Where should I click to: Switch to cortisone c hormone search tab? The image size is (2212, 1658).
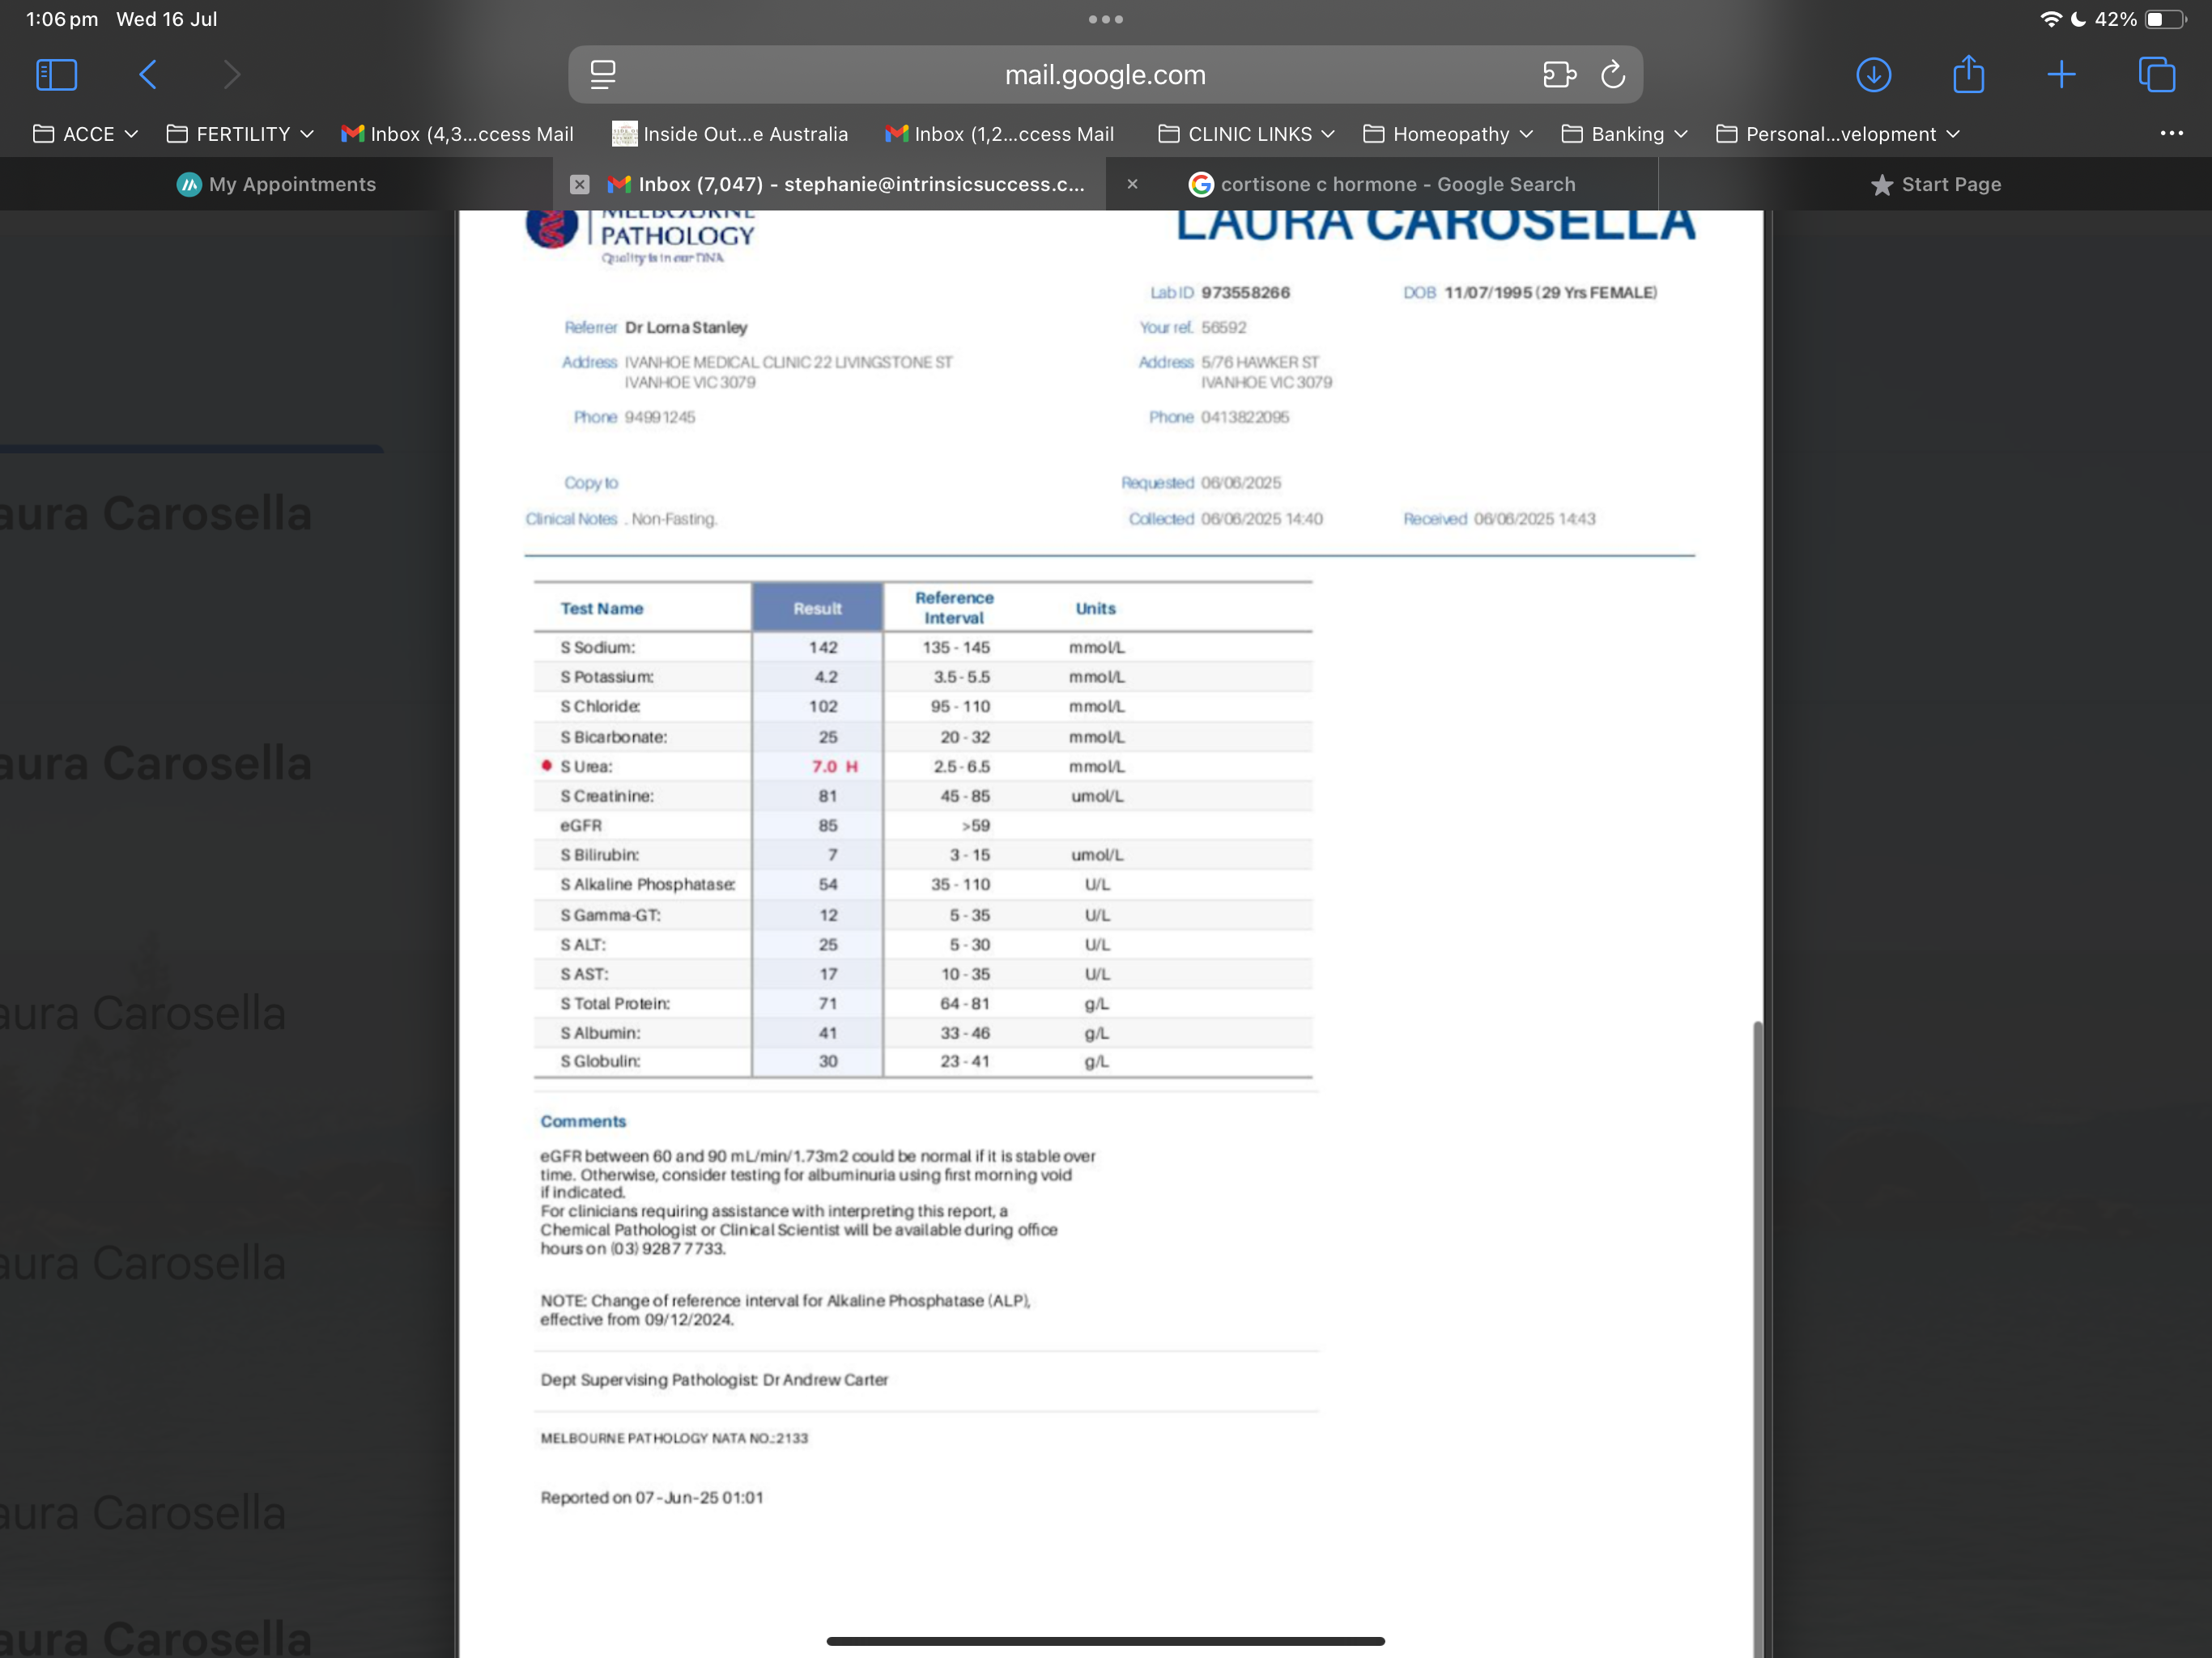[x=1396, y=184]
